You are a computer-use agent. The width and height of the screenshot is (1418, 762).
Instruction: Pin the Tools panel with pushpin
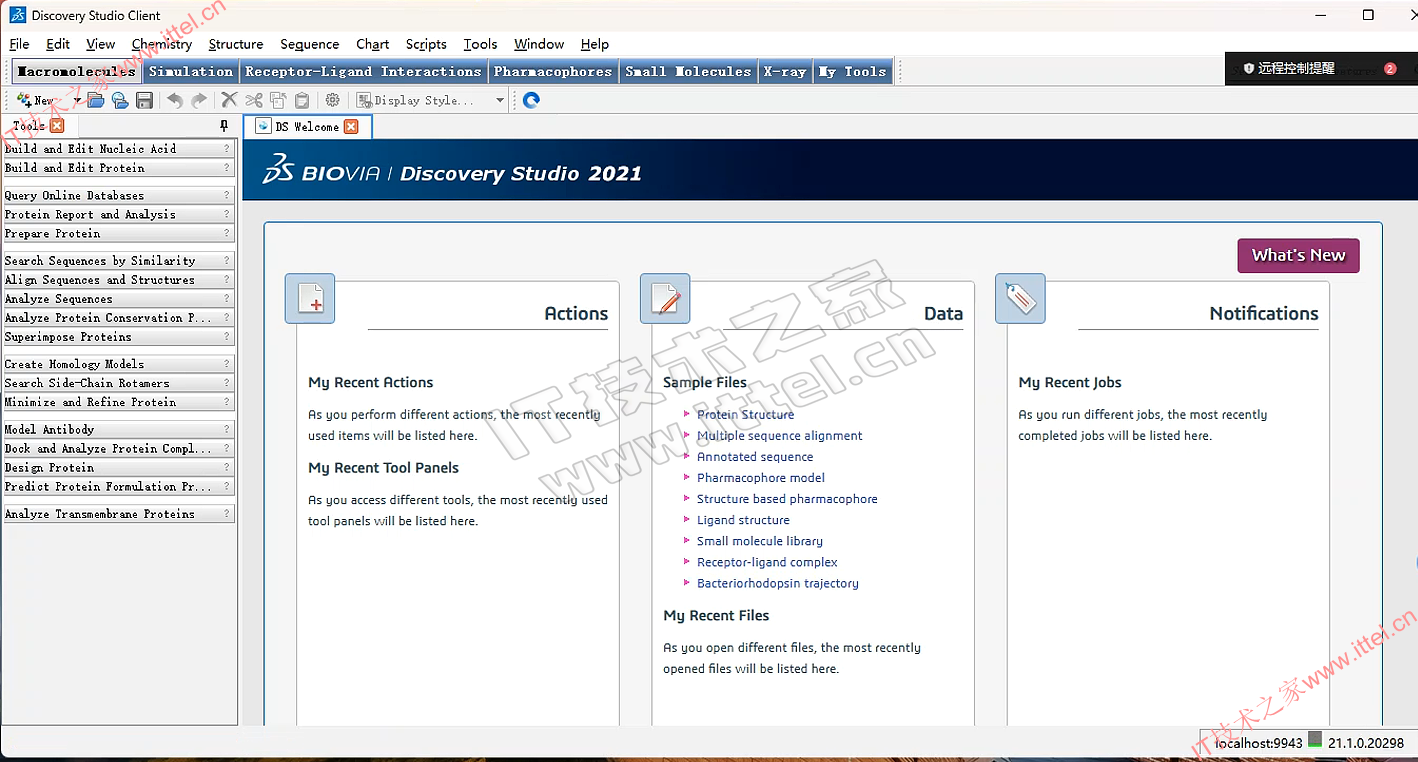224,126
